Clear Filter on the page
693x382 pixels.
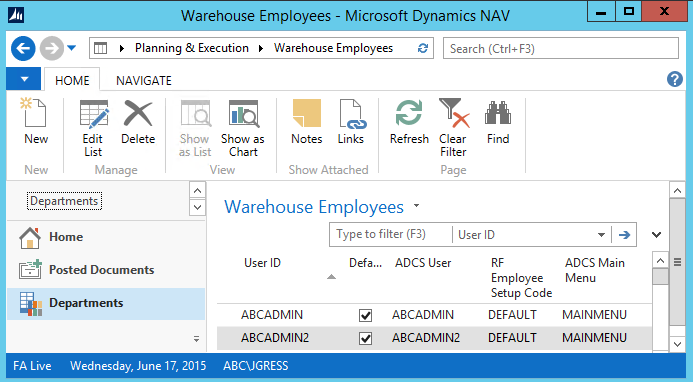pyautogui.click(x=453, y=128)
